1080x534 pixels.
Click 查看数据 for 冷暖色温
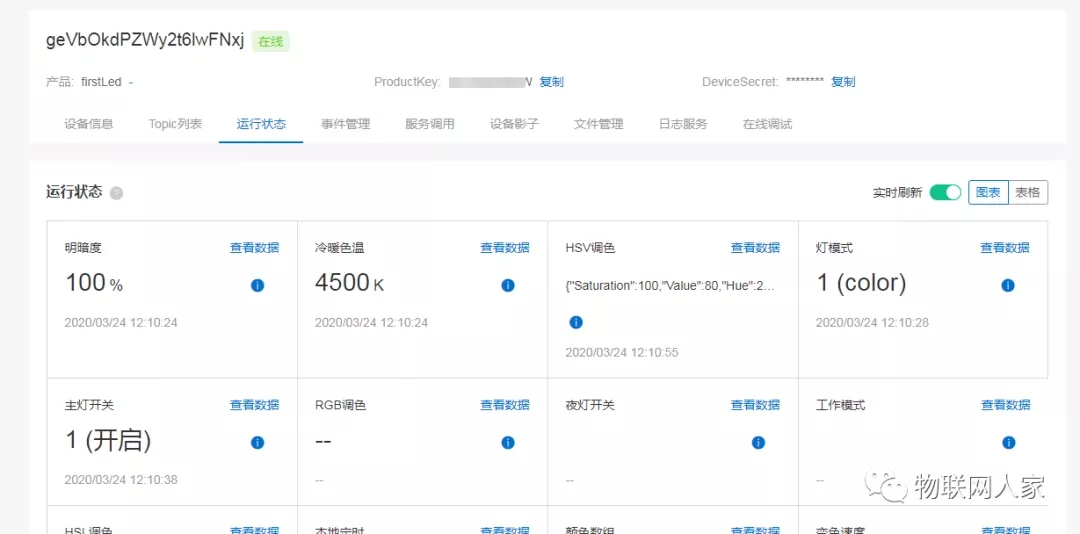[x=505, y=248]
